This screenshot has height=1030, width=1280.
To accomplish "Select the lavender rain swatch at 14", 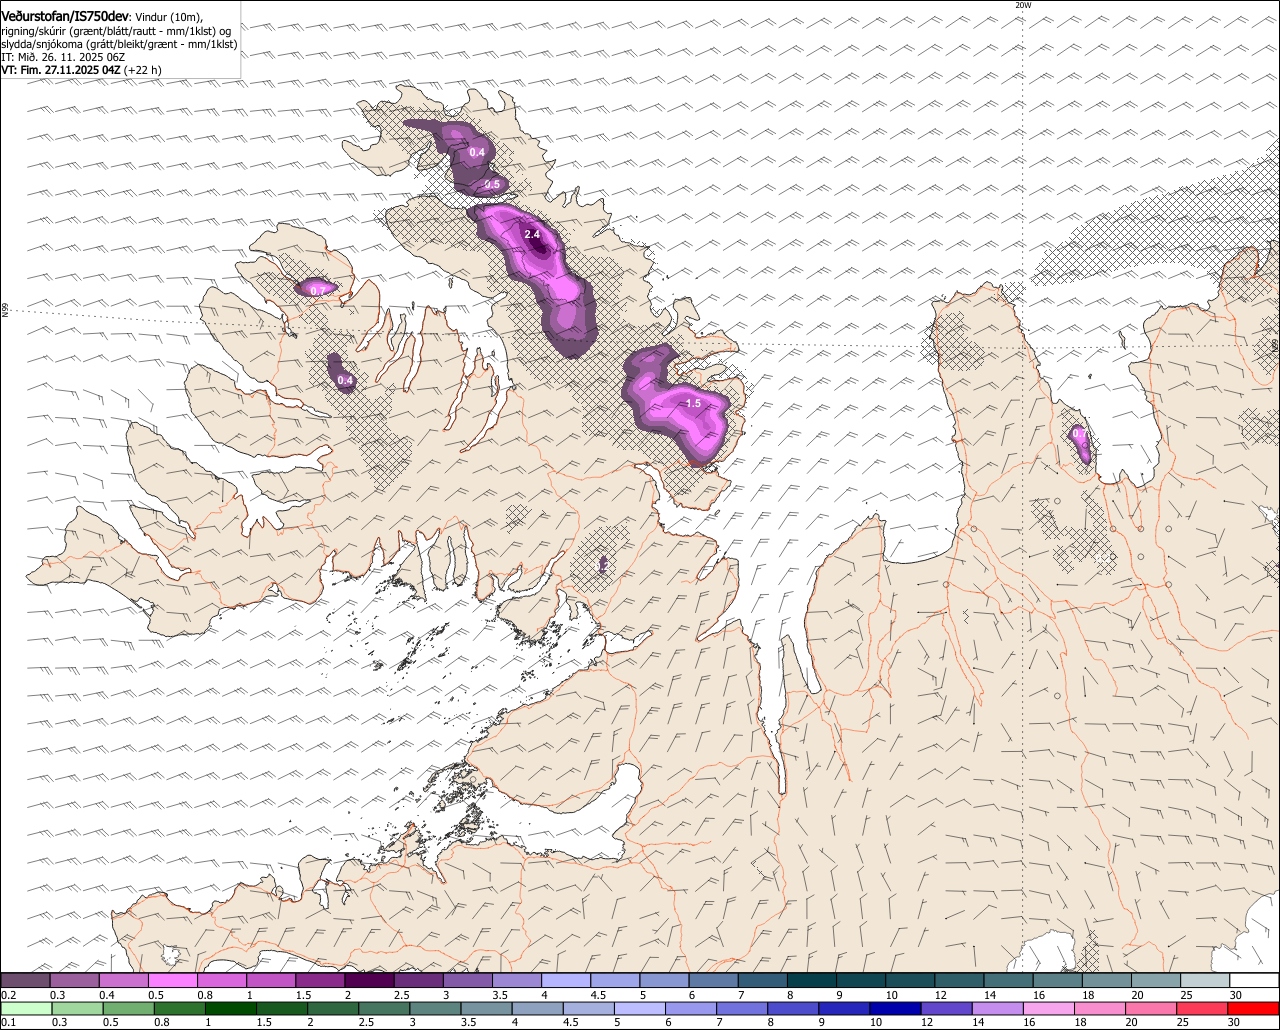I will (x=996, y=1008).
